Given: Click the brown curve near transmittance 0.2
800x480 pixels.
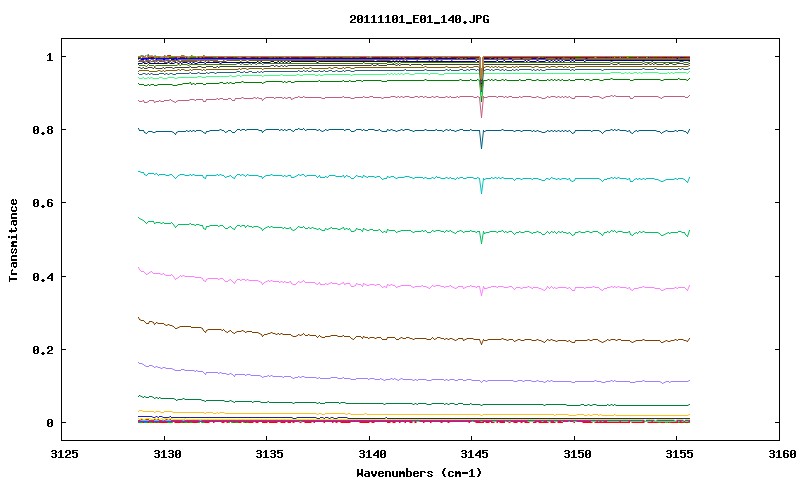Looking at the screenshot, I should 414,338.
